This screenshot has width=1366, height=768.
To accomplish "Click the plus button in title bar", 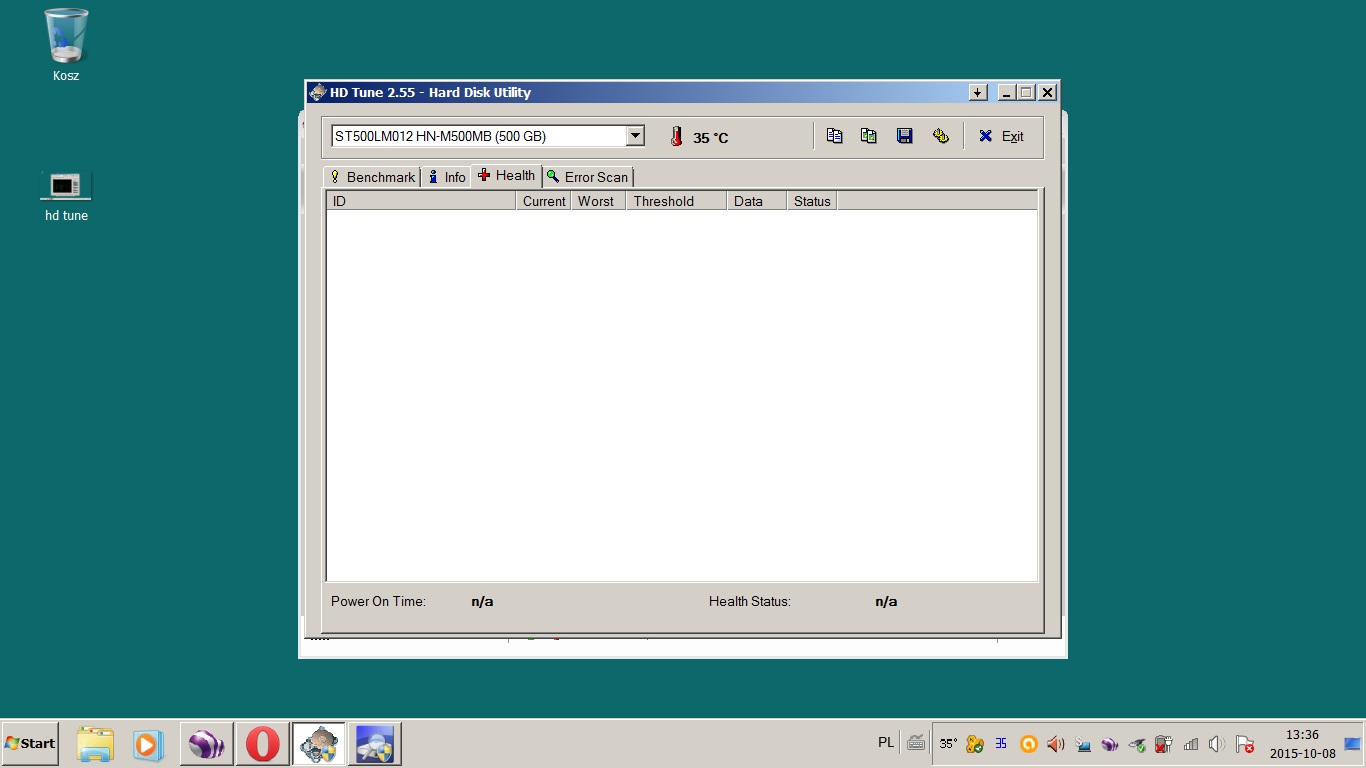I will tap(978, 92).
